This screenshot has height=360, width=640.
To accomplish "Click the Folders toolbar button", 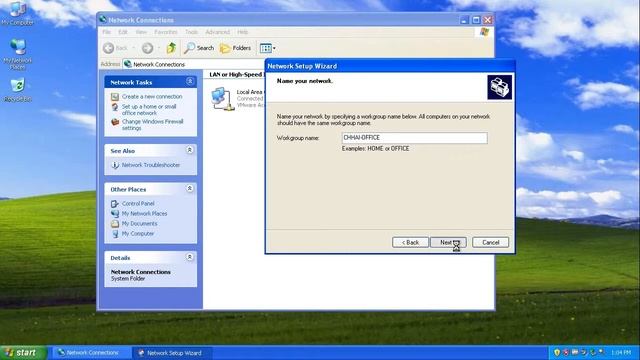I will click(x=236, y=48).
